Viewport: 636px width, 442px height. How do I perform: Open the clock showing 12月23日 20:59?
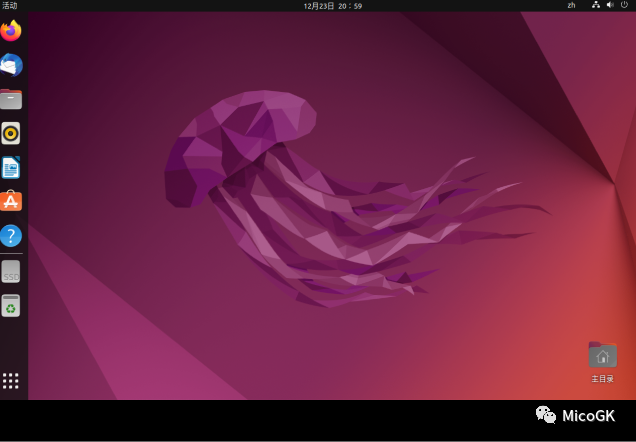pyautogui.click(x=333, y=6)
